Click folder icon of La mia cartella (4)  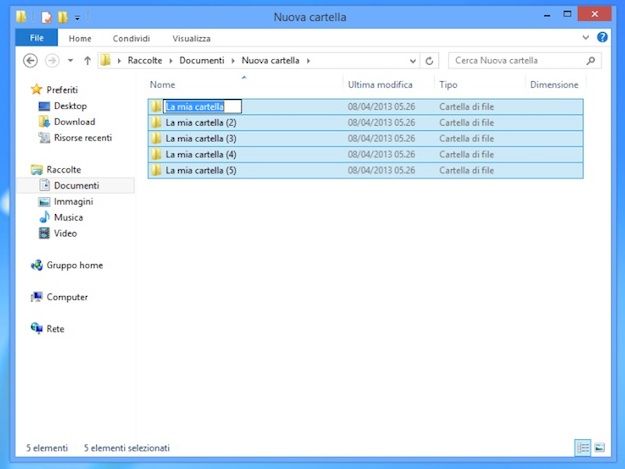click(156, 154)
